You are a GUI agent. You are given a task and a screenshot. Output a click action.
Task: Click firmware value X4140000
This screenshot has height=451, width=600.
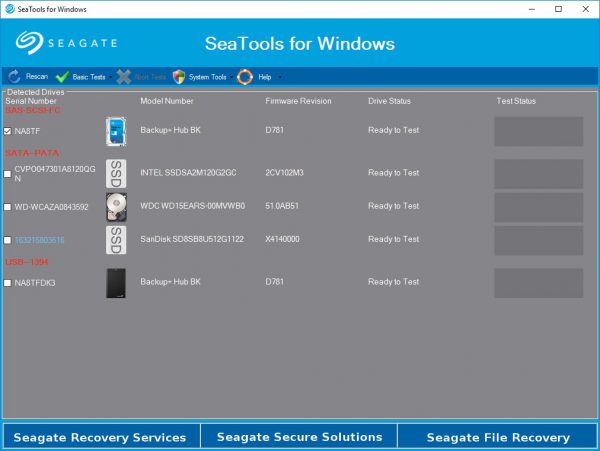coord(282,239)
